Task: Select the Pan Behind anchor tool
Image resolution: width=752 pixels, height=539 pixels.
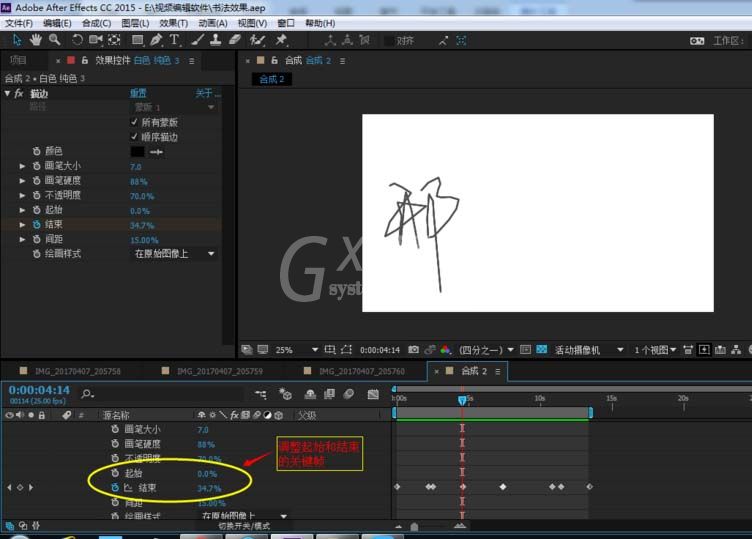Action: [x=114, y=40]
